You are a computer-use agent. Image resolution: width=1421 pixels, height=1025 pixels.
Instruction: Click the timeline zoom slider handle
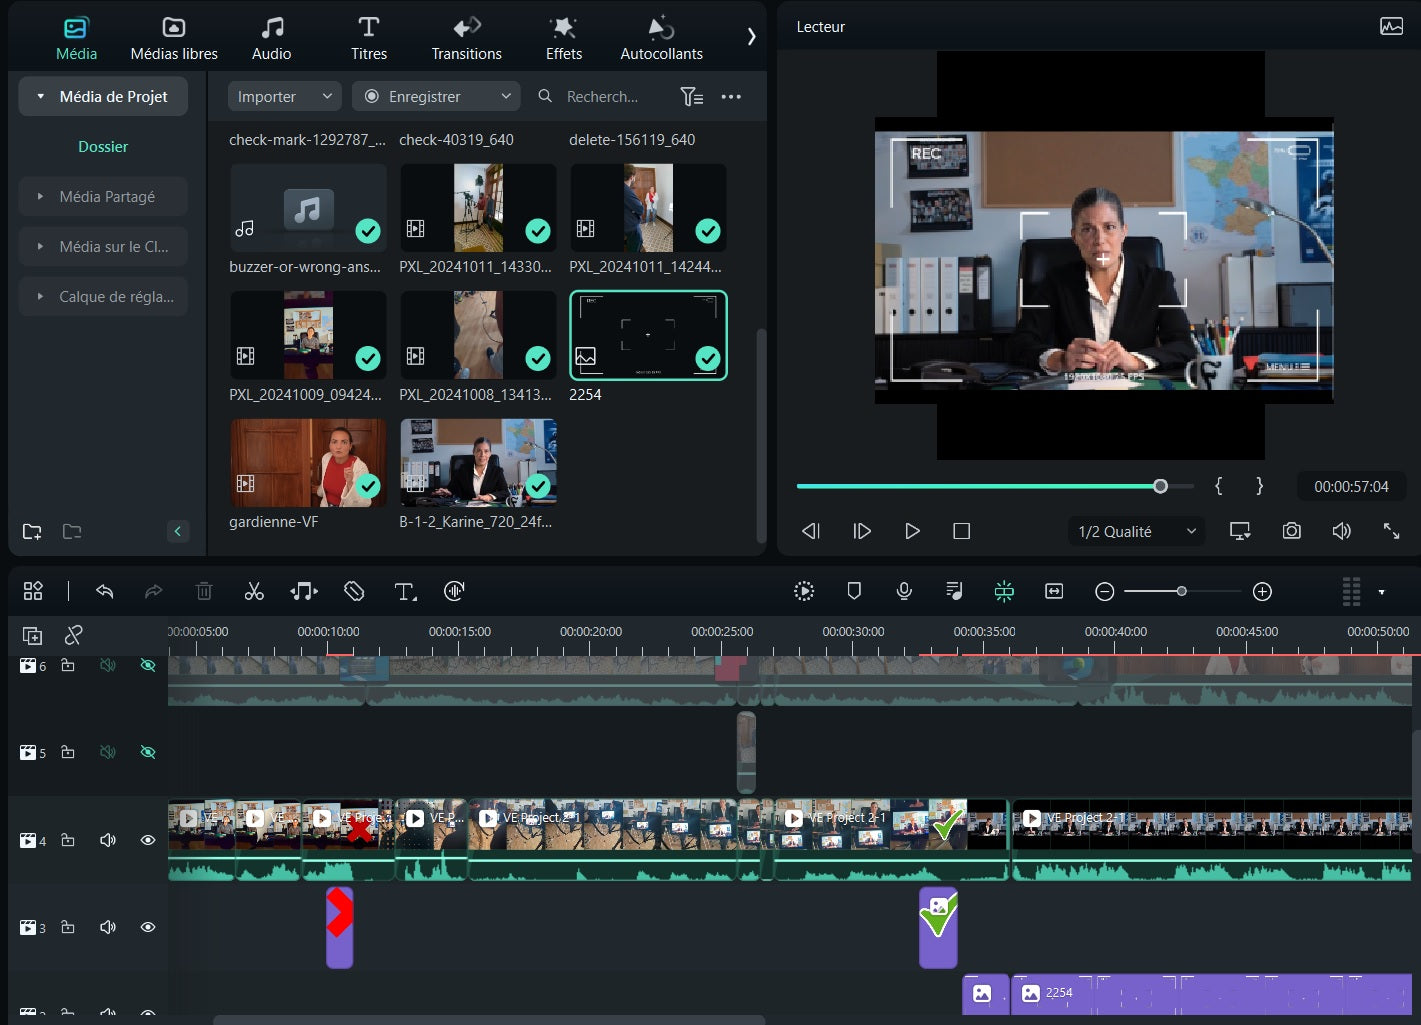1181,591
